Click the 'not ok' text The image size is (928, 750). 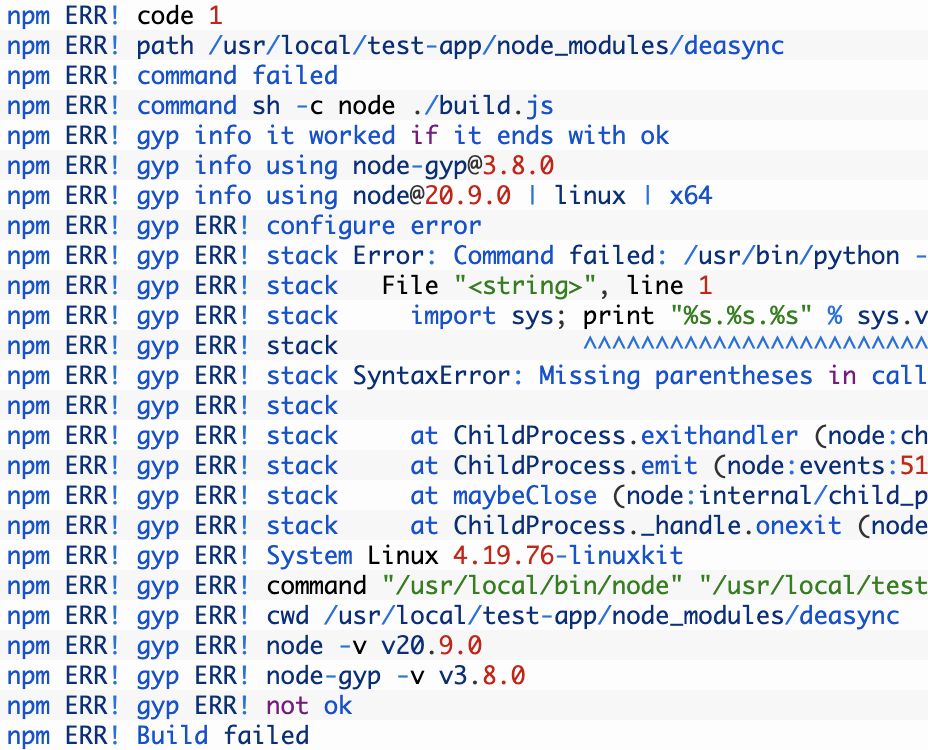click(309, 706)
